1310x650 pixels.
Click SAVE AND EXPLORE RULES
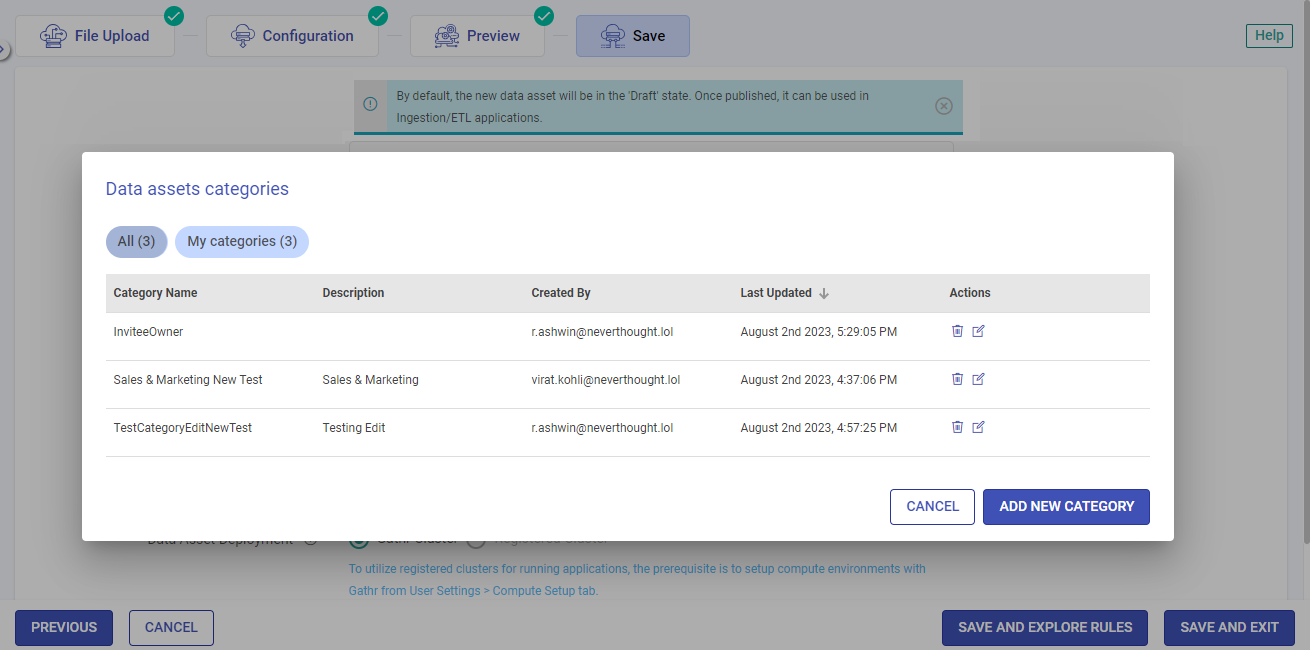(x=1044, y=627)
